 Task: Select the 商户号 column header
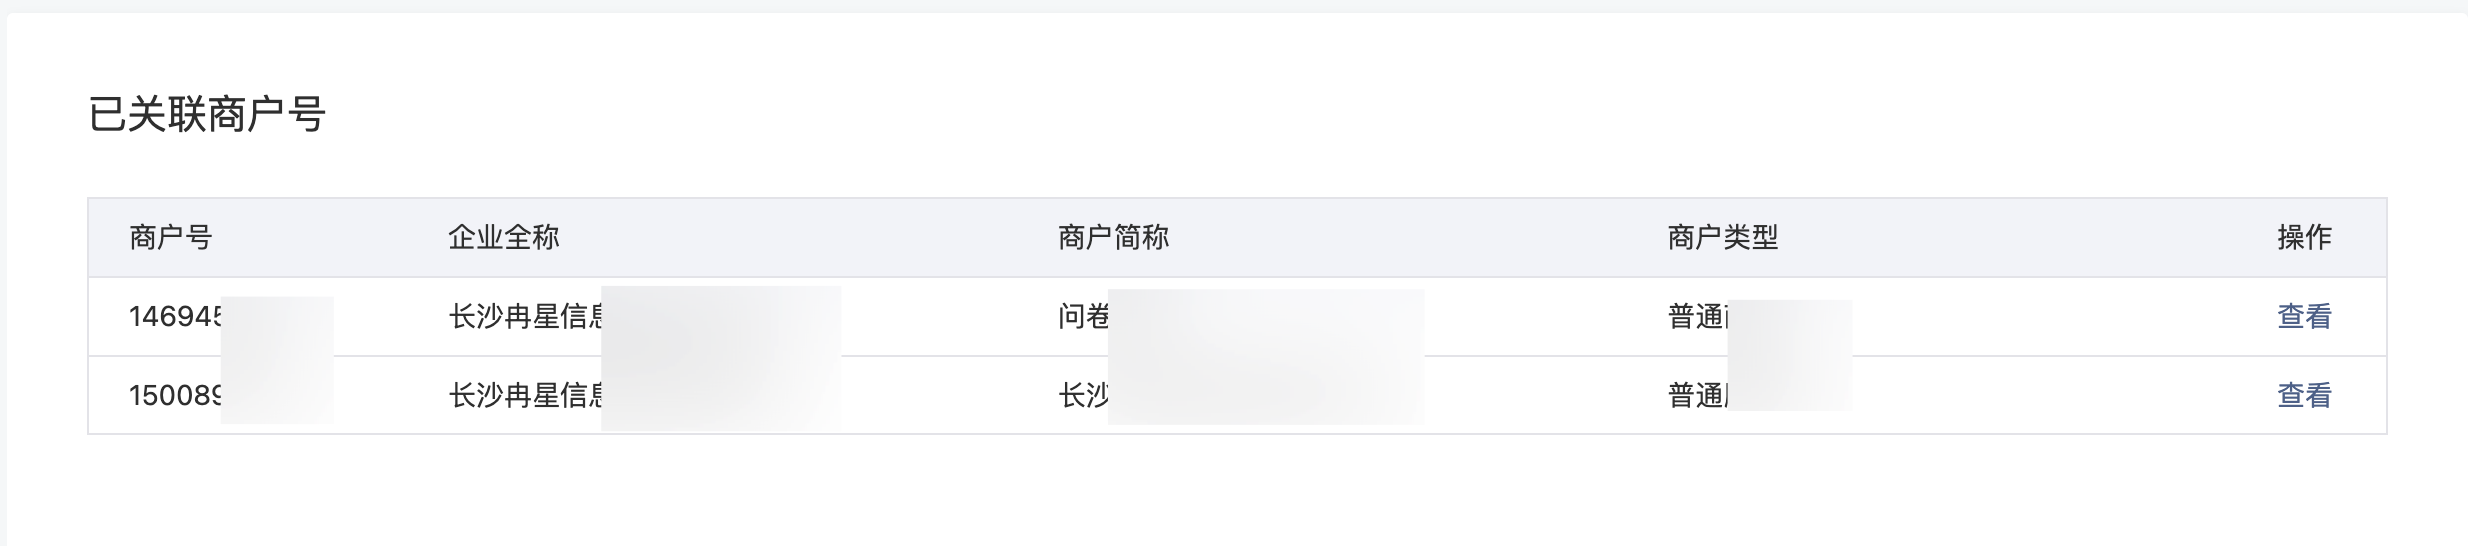[170, 237]
